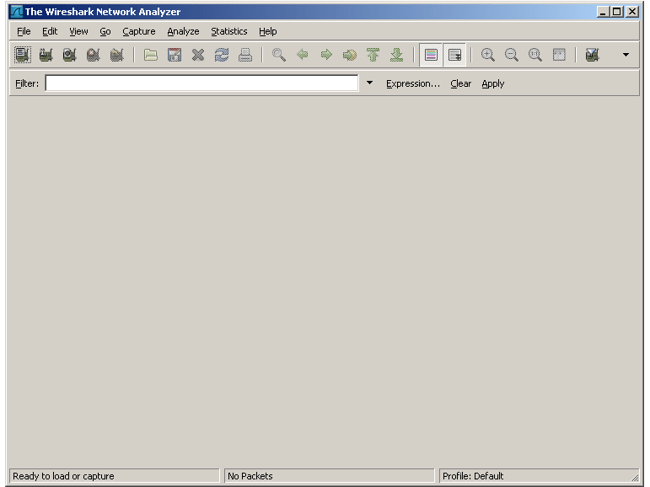Go forward in packet history
This screenshot has width=650, height=487.
pyautogui.click(x=326, y=55)
